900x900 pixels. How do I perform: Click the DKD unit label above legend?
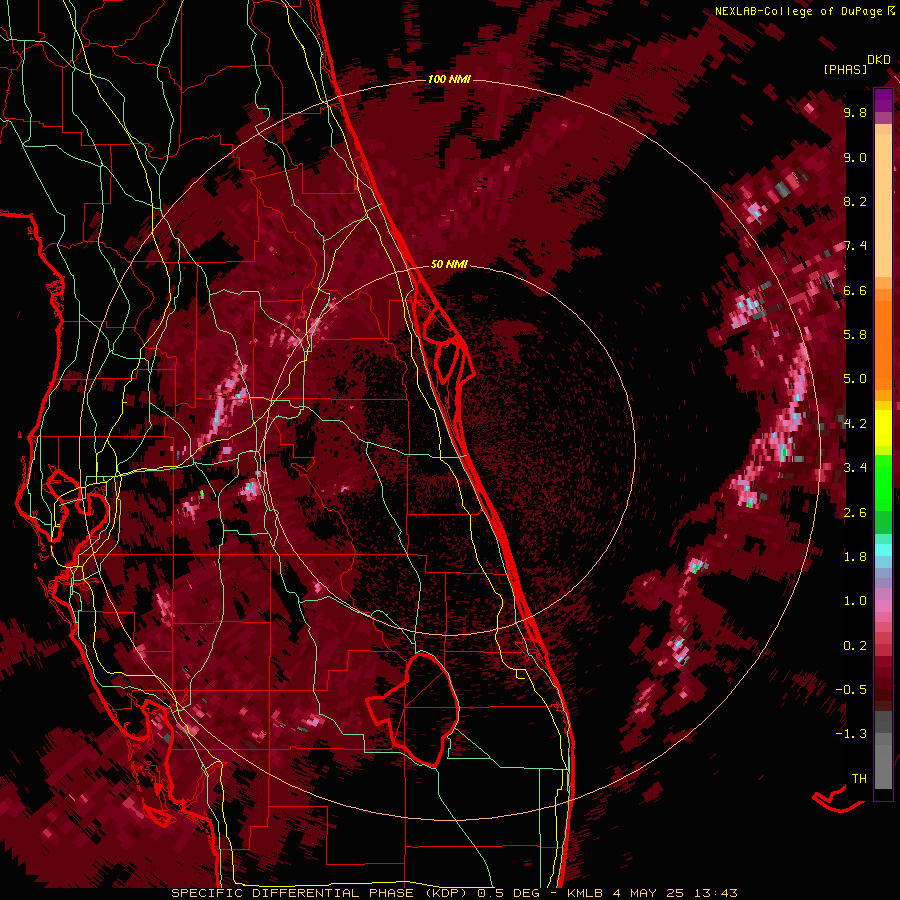pyautogui.click(x=879, y=60)
